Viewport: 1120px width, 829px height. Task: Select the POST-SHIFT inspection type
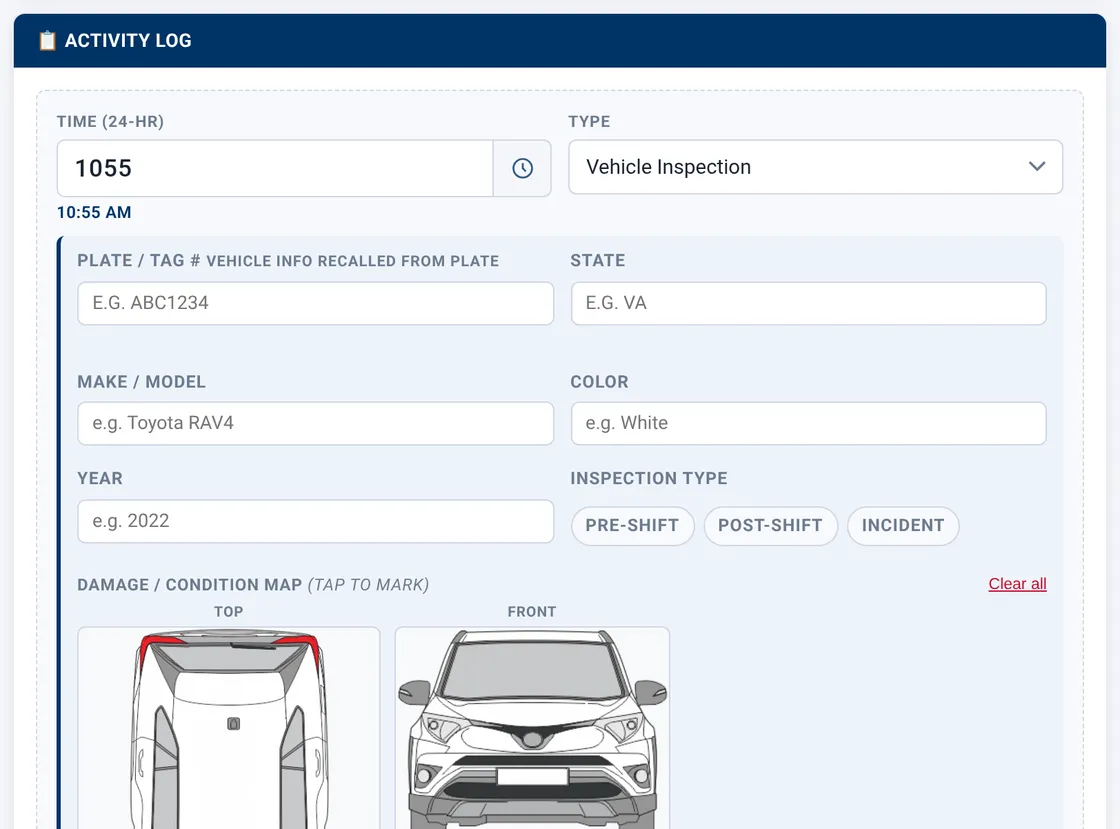coord(770,526)
